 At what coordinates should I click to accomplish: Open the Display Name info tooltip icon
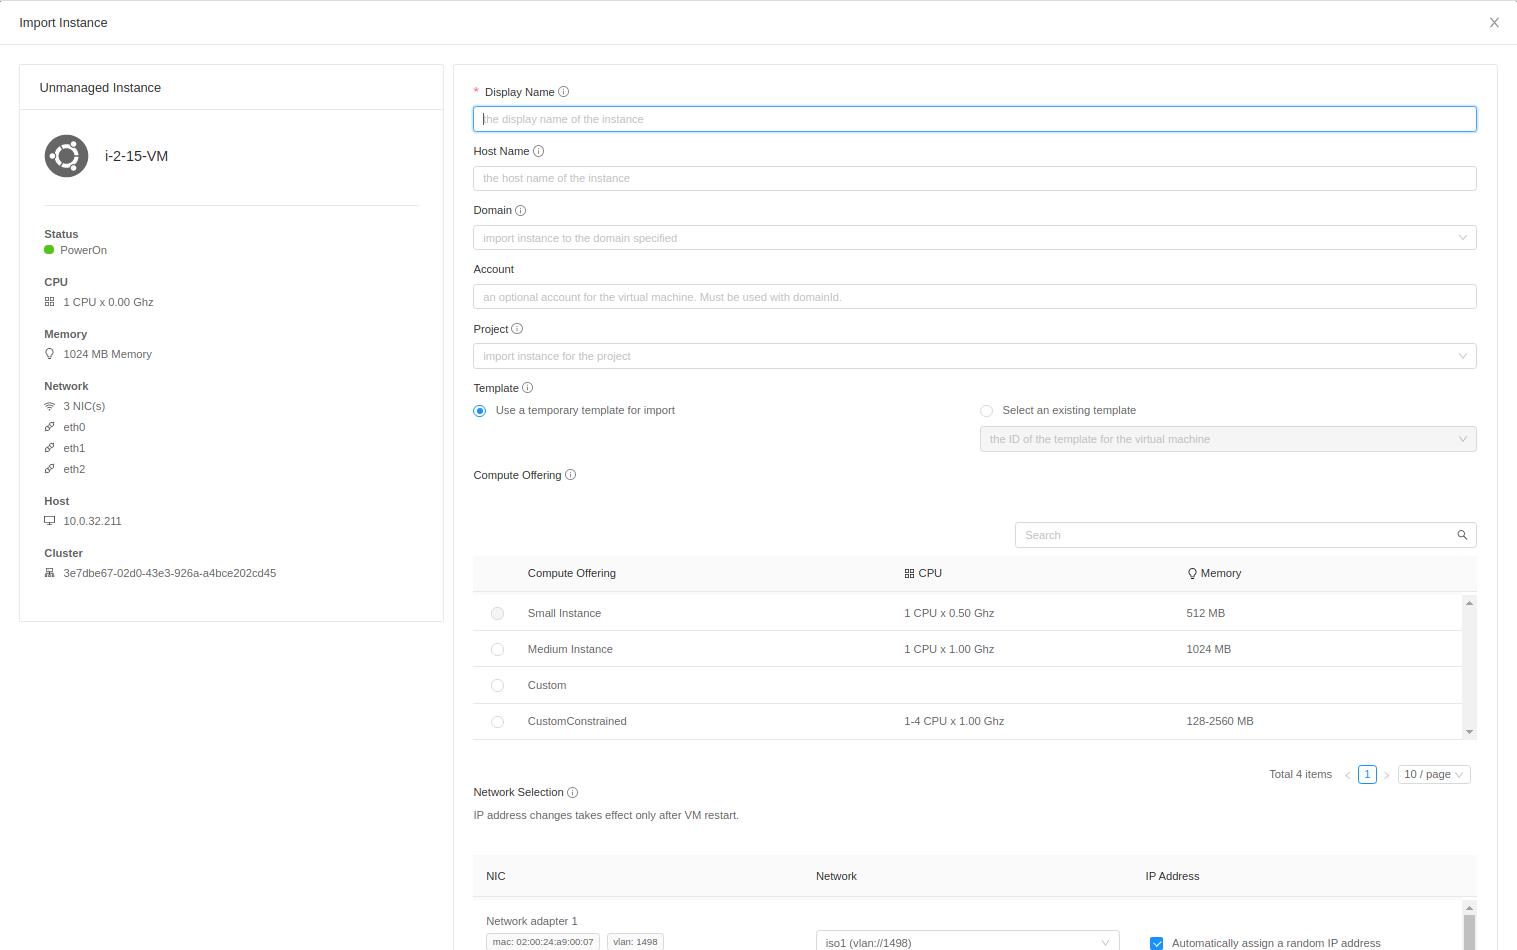click(x=563, y=91)
